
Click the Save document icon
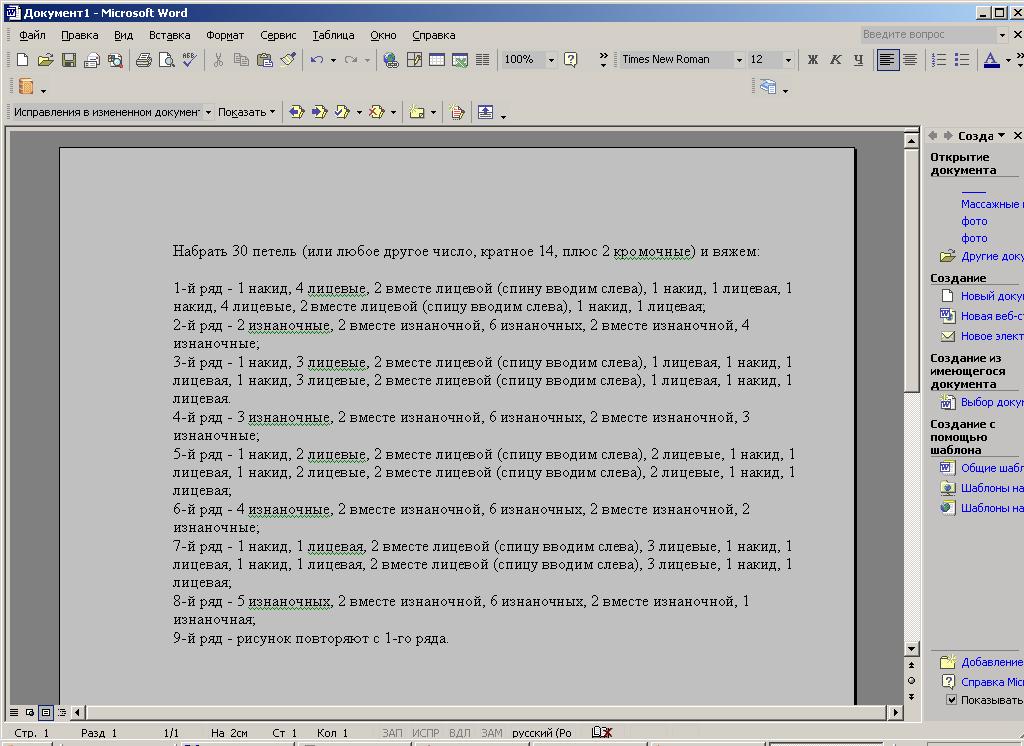pos(69,60)
